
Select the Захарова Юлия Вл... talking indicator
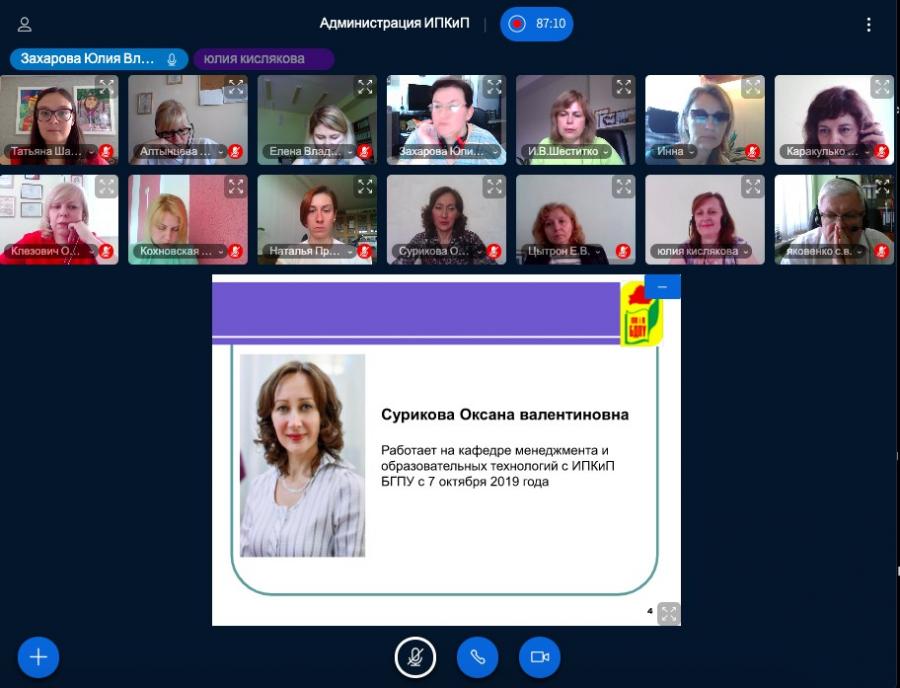click(x=99, y=59)
